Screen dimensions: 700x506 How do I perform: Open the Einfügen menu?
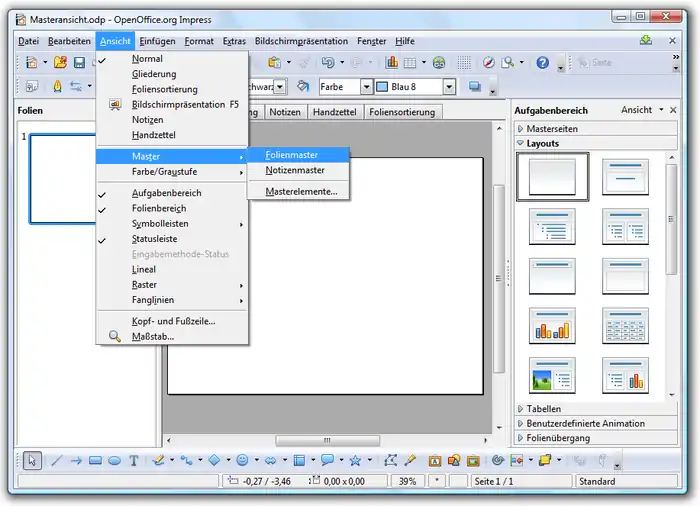pyautogui.click(x=157, y=41)
